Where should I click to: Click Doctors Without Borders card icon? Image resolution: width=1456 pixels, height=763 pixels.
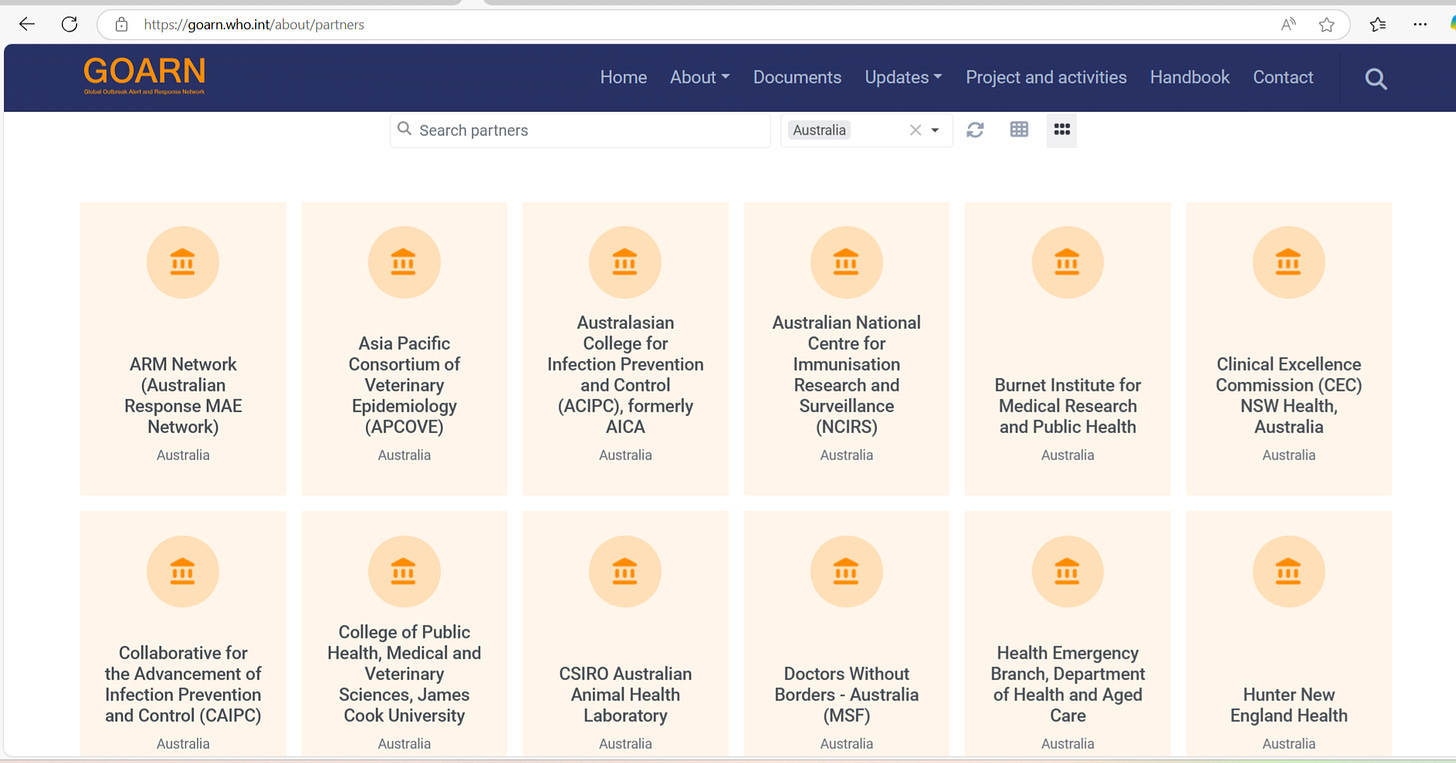[x=846, y=571]
